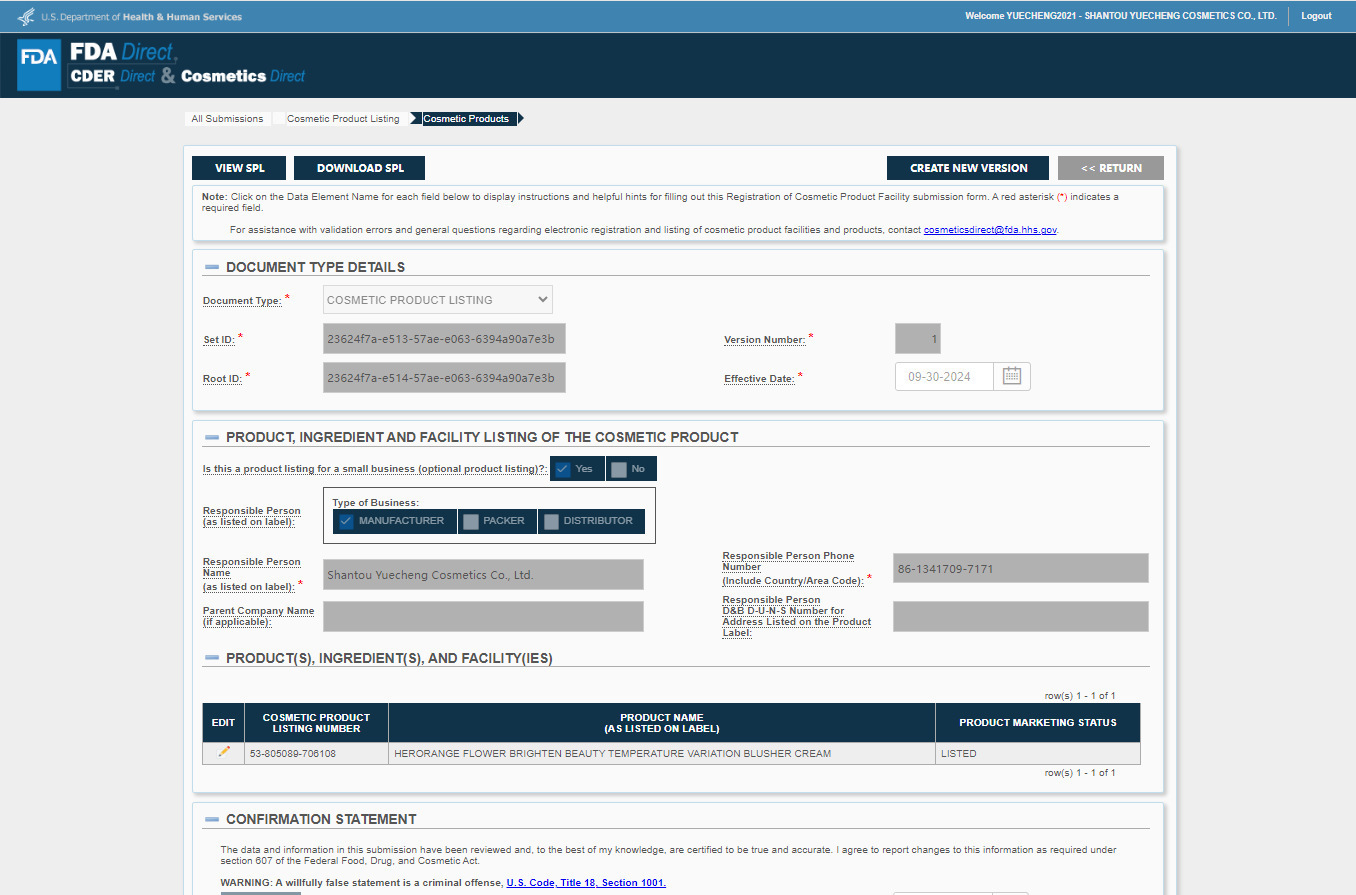Click the pencil edit icon for listing 53-805089-706108
The width and height of the screenshot is (1356, 895).
[224, 752]
